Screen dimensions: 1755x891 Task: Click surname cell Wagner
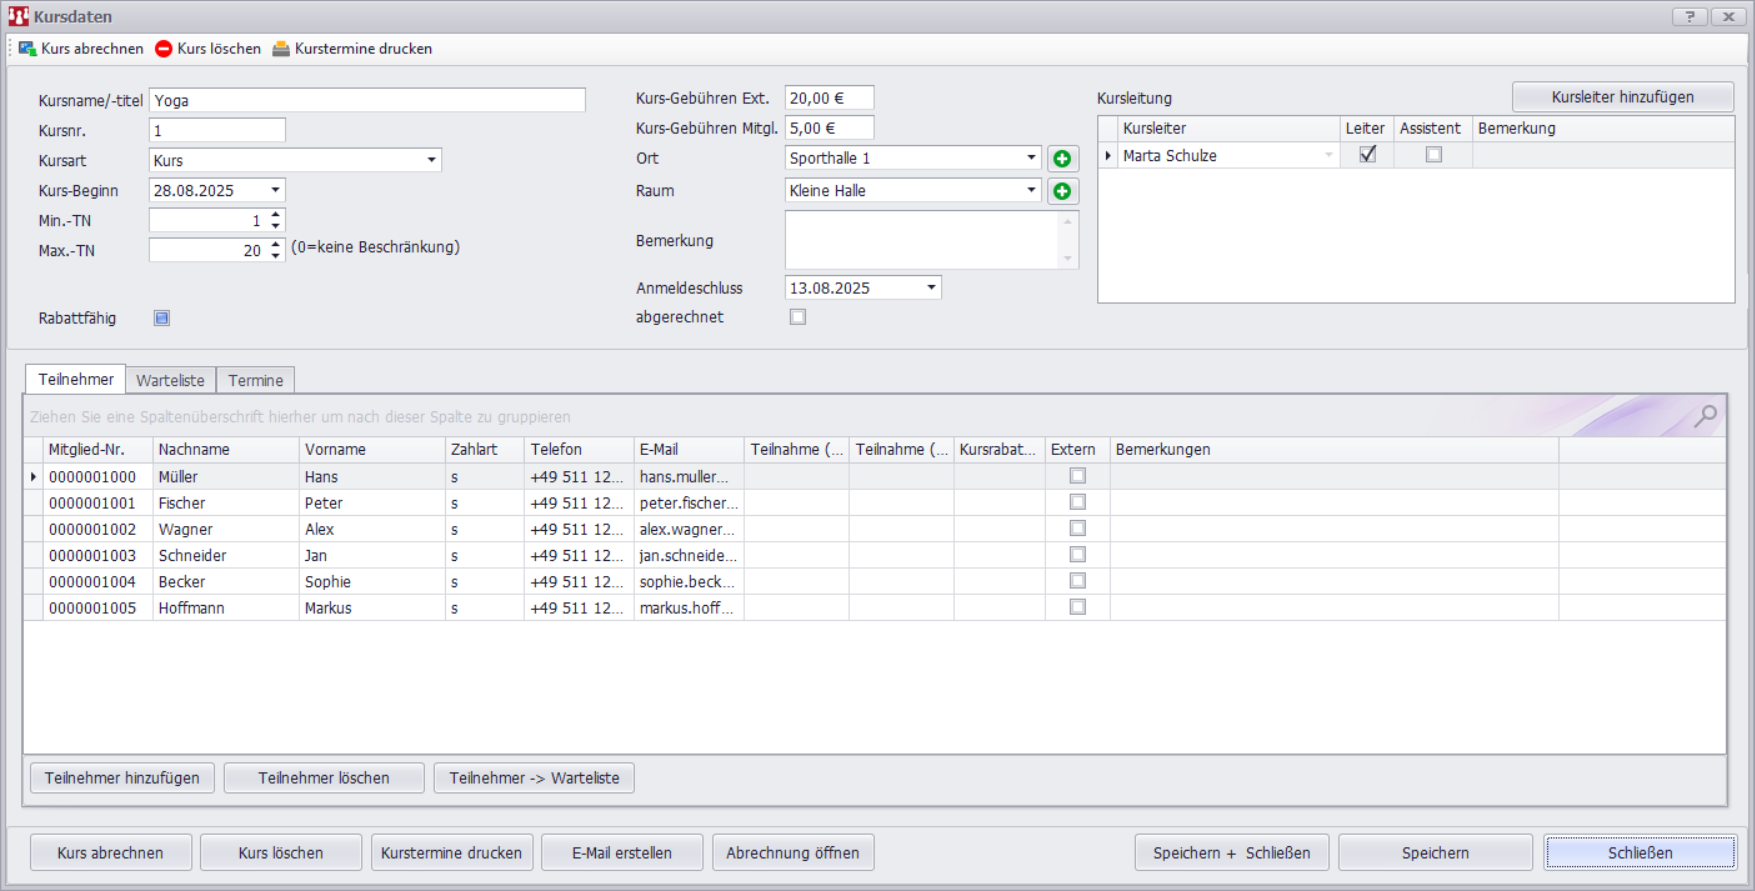tap(226, 529)
